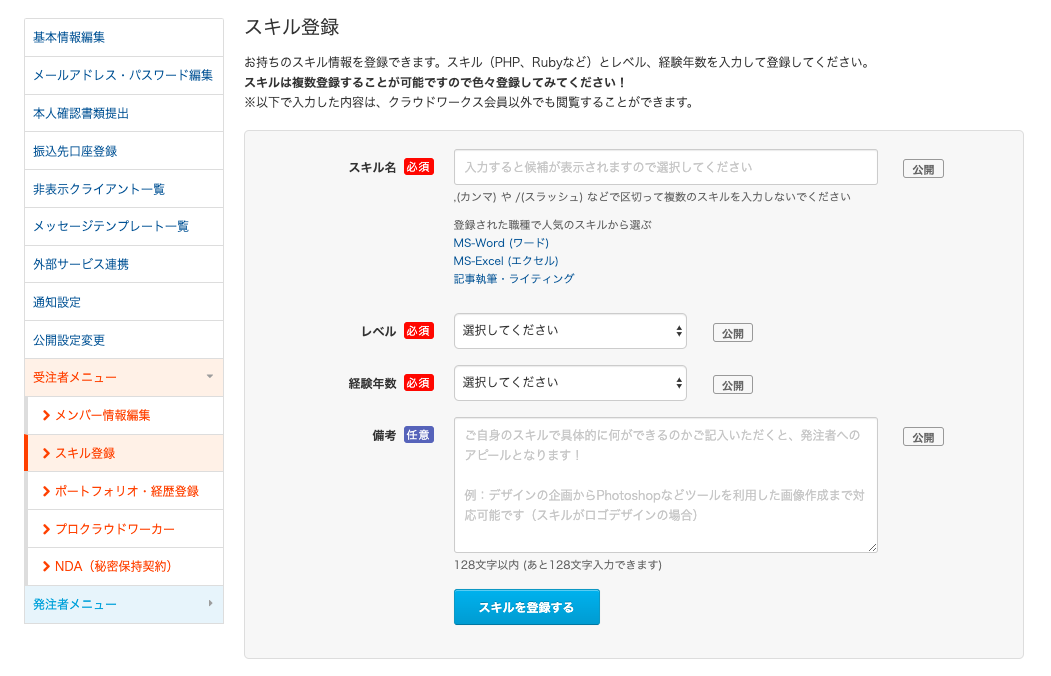Open 基本情報編集 in the sidebar
Image resolution: width=1051 pixels, height=676 pixels.
pyautogui.click(x=124, y=38)
